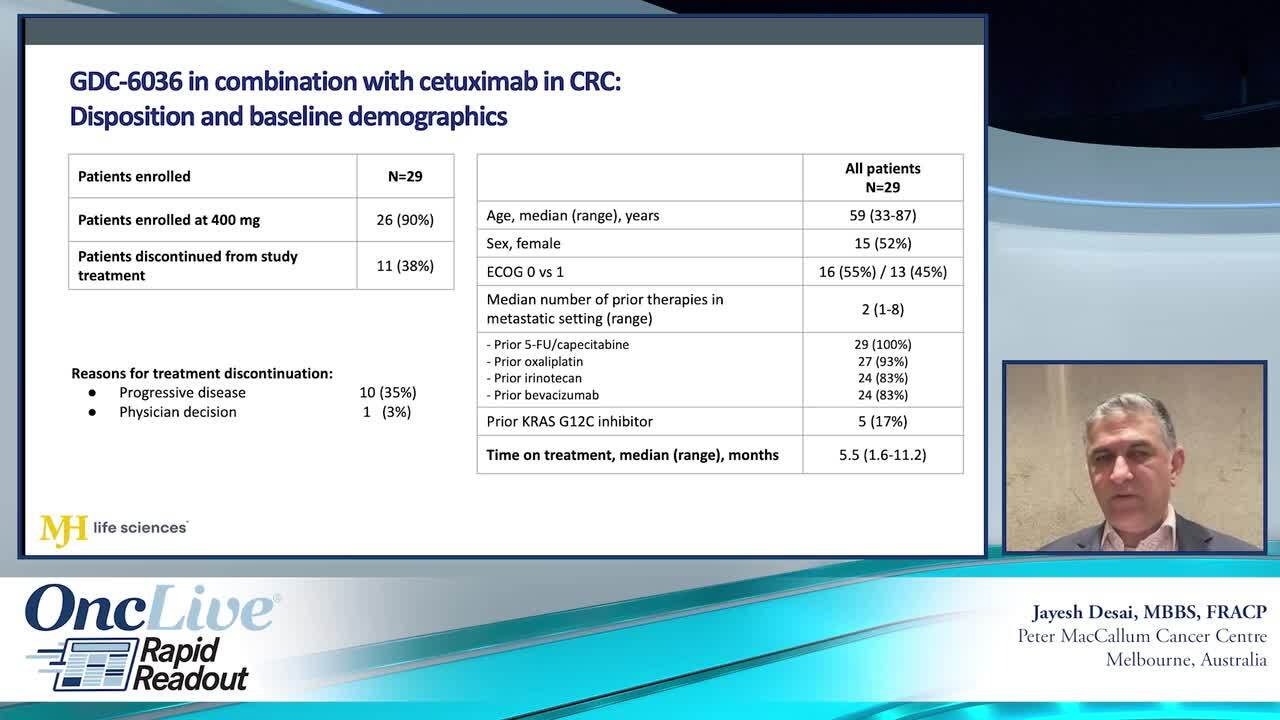Click the OncLive Rapid Readout logo
The height and width of the screenshot is (720, 1280).
click(x=150, y=638)
